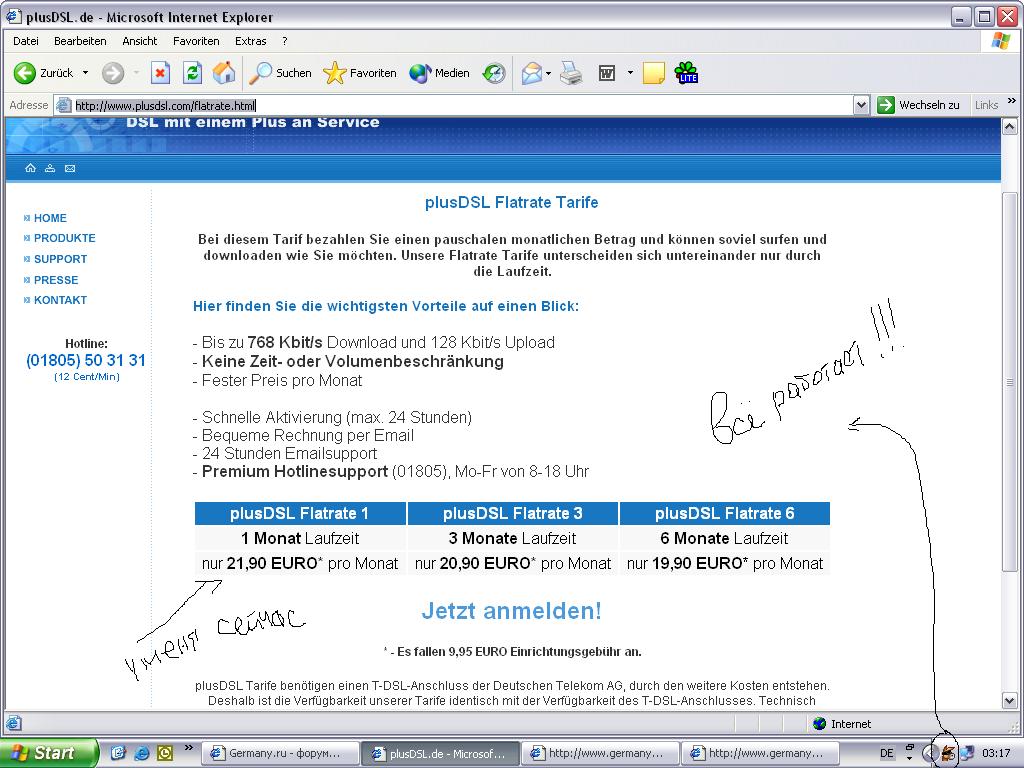Click the Mail envelope toolbar icon
1024x768 pixels.
click(532, 73)
